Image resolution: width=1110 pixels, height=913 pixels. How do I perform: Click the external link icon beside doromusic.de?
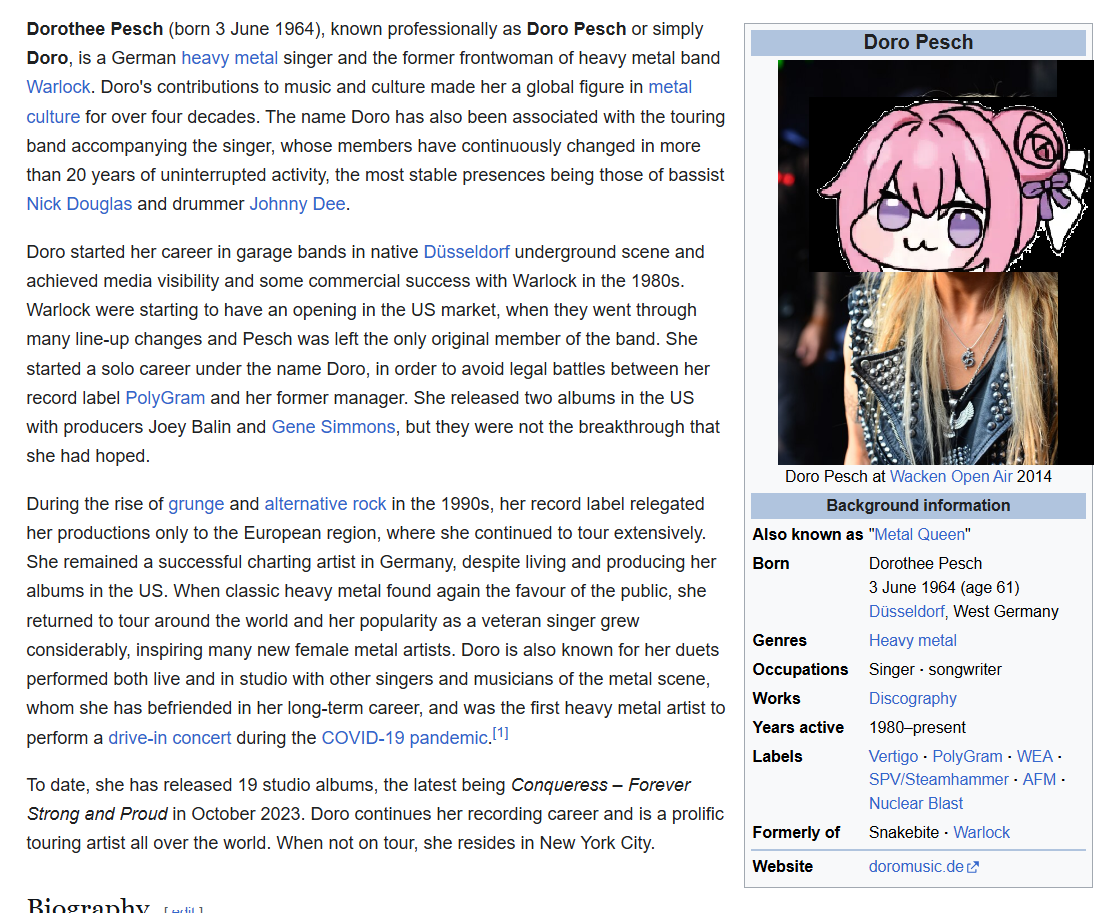coord(973,867)
